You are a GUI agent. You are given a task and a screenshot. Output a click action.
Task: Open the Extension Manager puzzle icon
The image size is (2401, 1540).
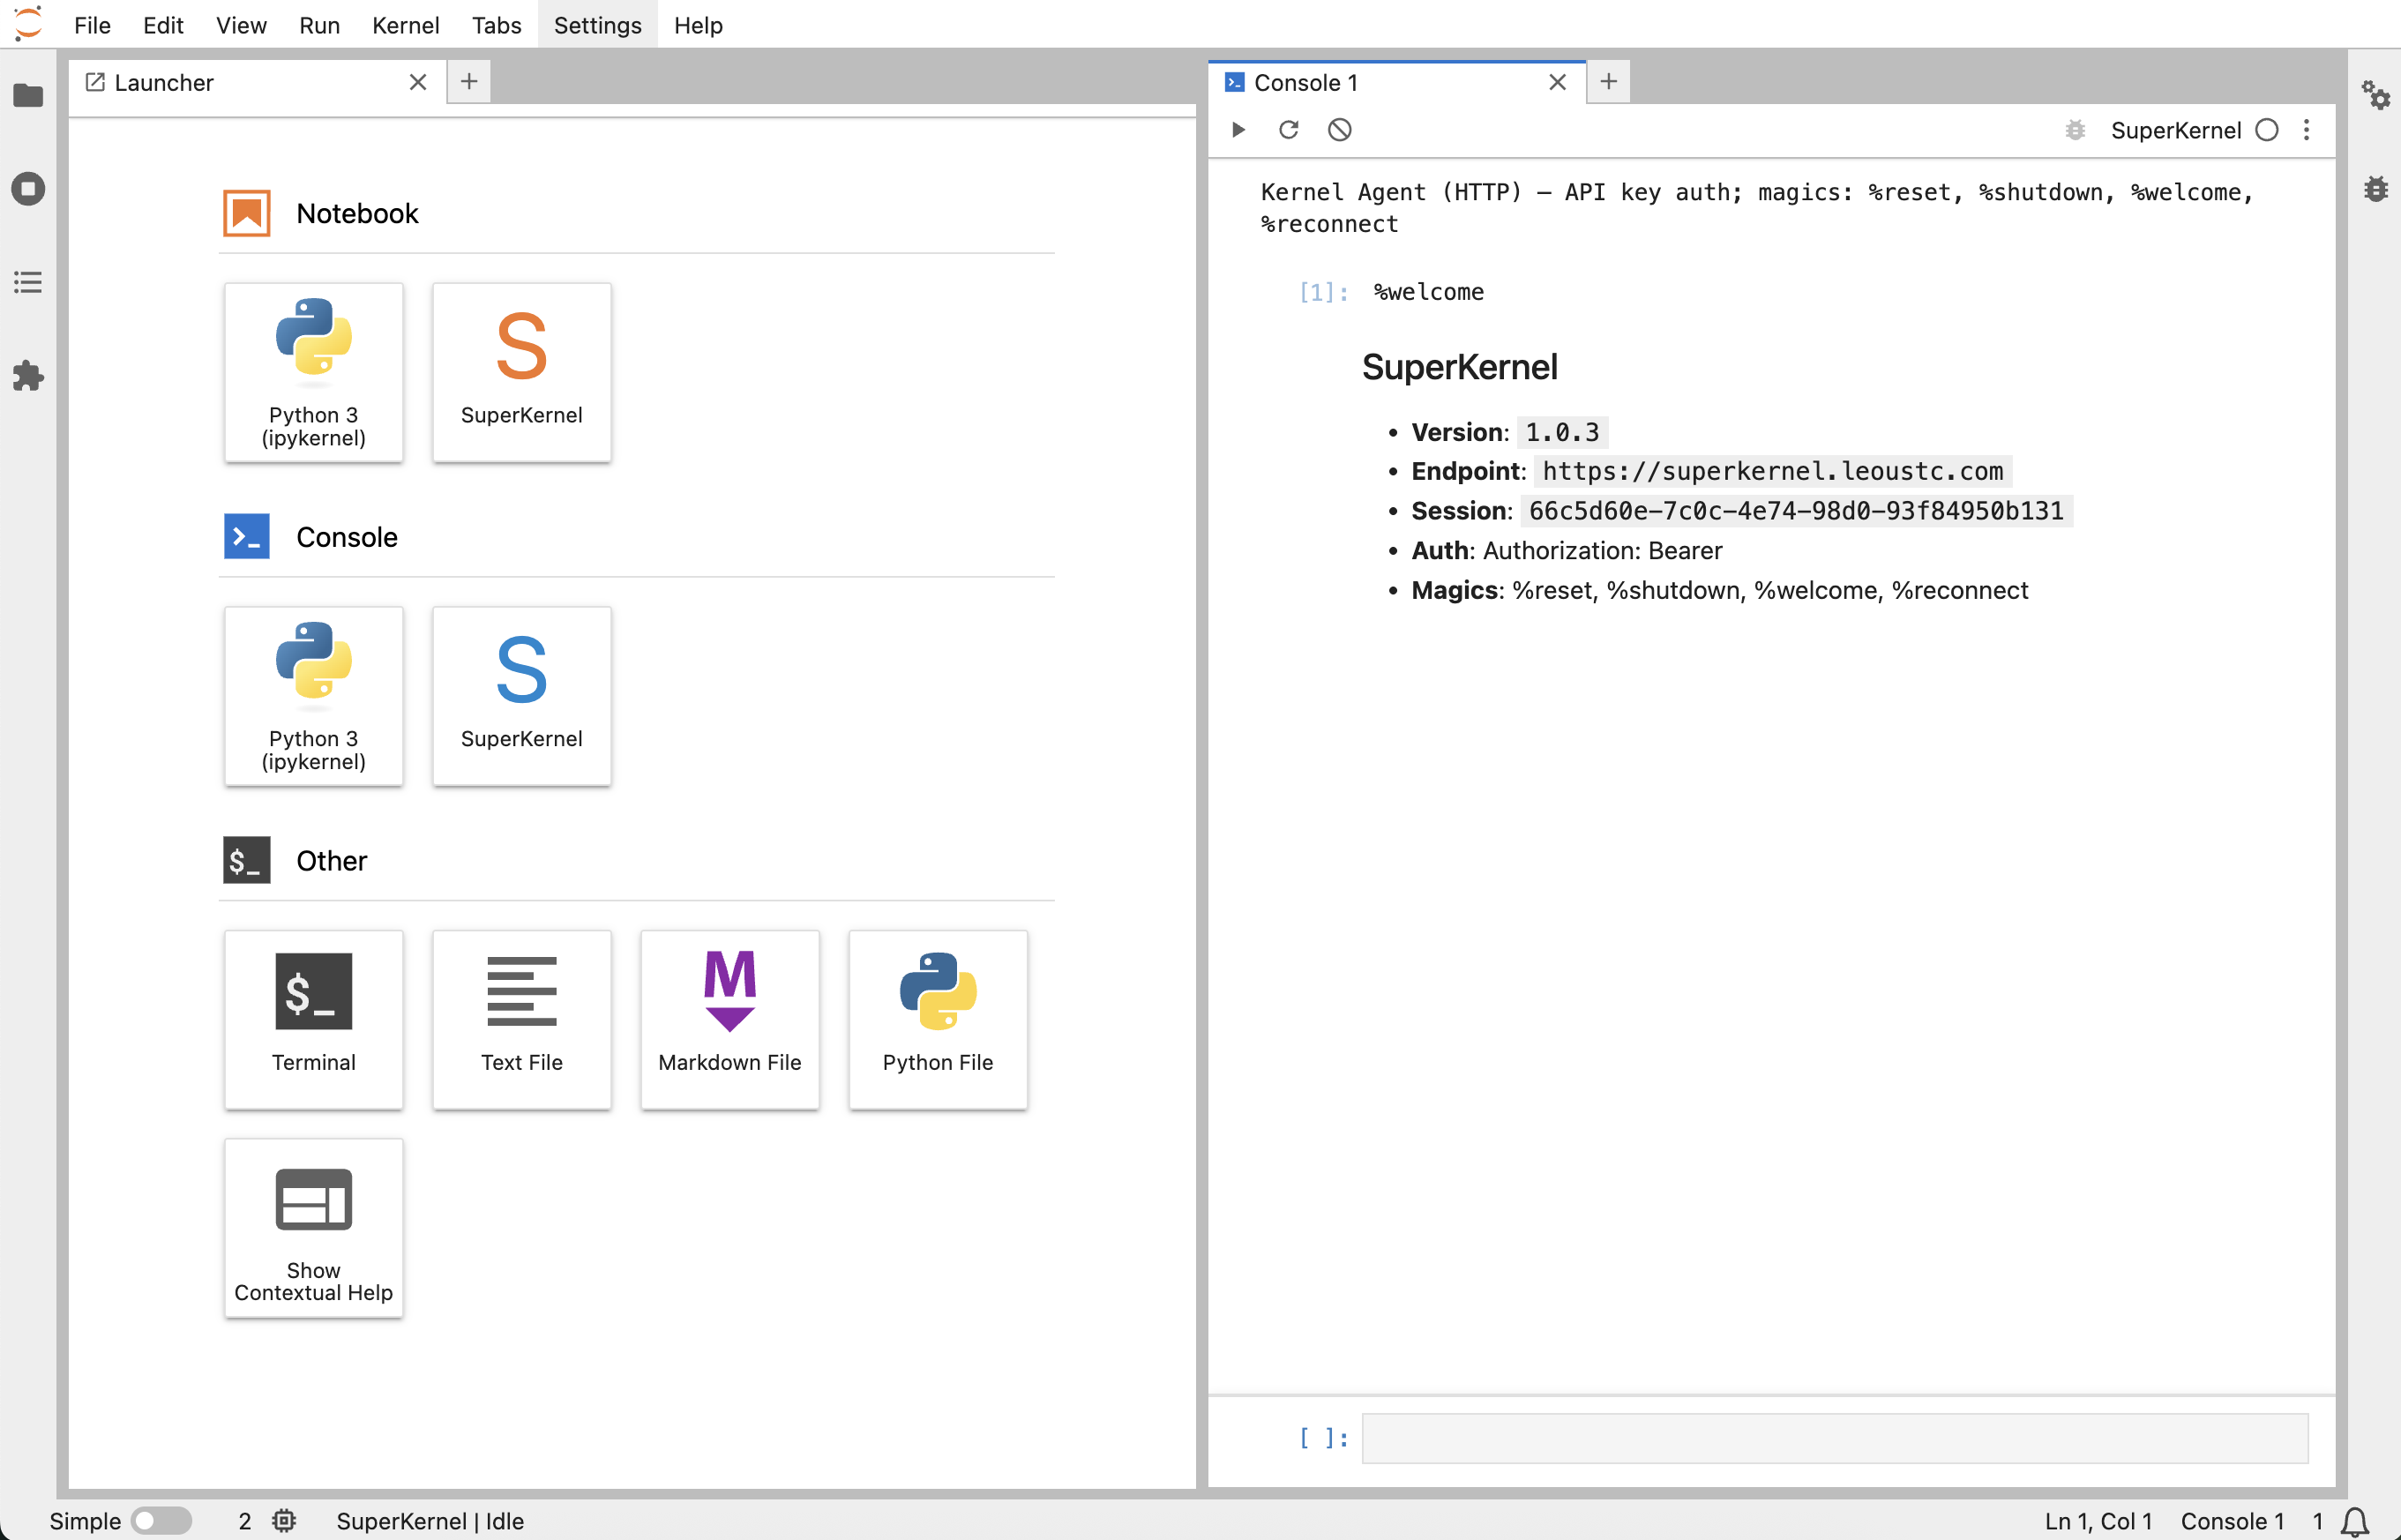tap(28, 376)
